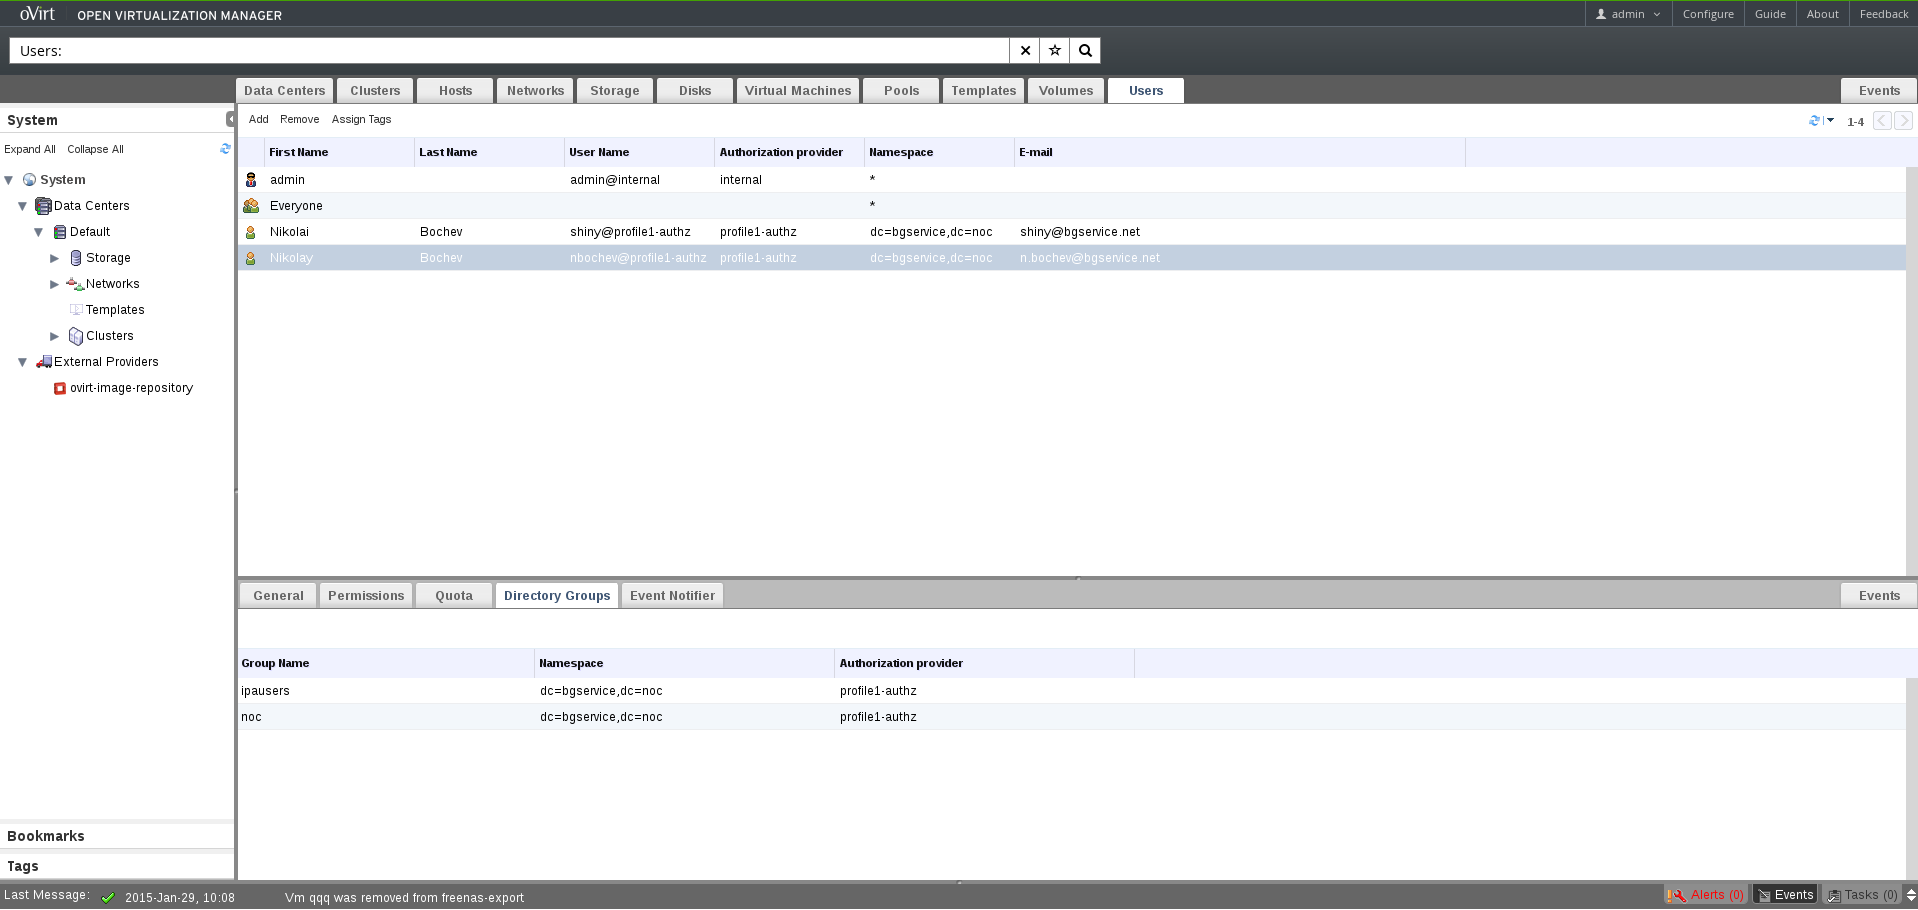Screen dimensions: 1918x910
Task: Open the Permissions sub-tab
Action: click(366, 596)
